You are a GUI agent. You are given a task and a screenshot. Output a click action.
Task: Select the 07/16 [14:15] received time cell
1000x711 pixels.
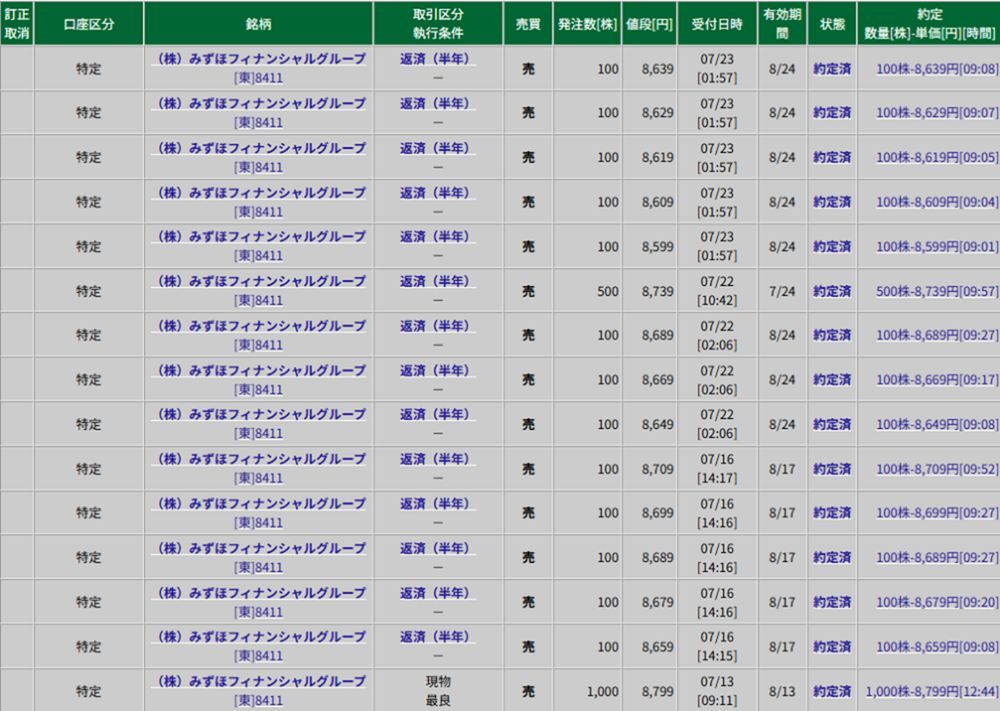(717, 647)
